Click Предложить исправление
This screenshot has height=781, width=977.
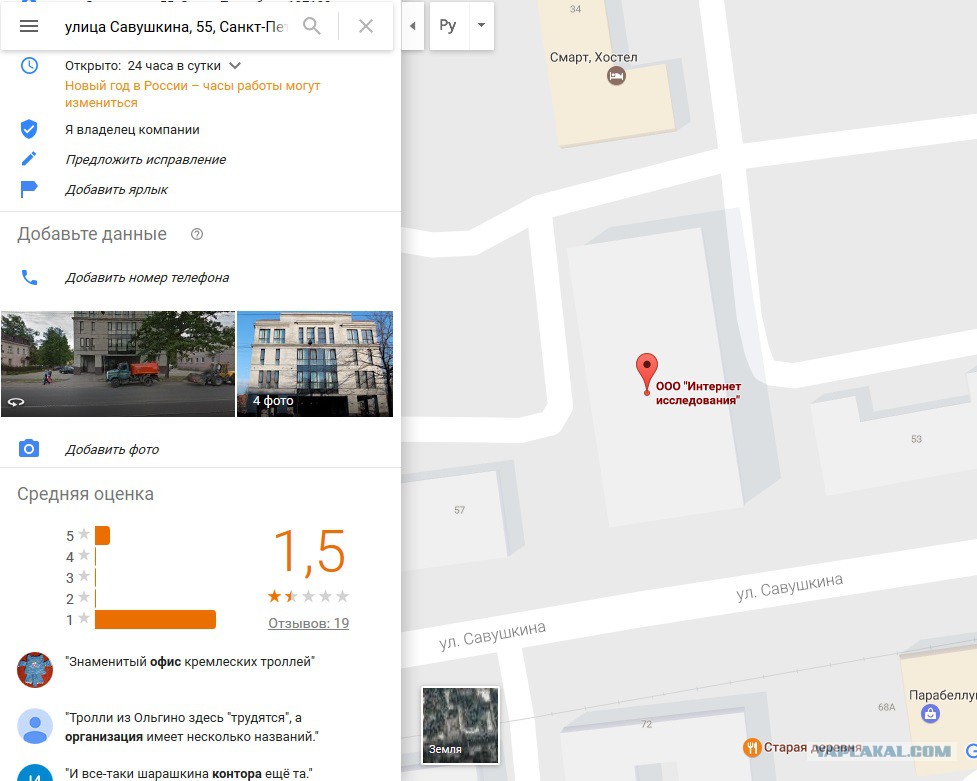145,160
